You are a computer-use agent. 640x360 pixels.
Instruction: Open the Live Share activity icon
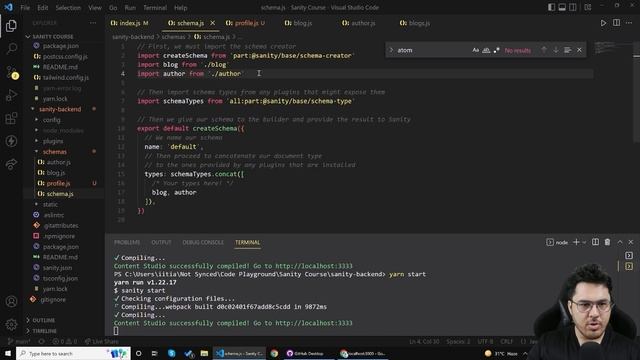[11, 164]
